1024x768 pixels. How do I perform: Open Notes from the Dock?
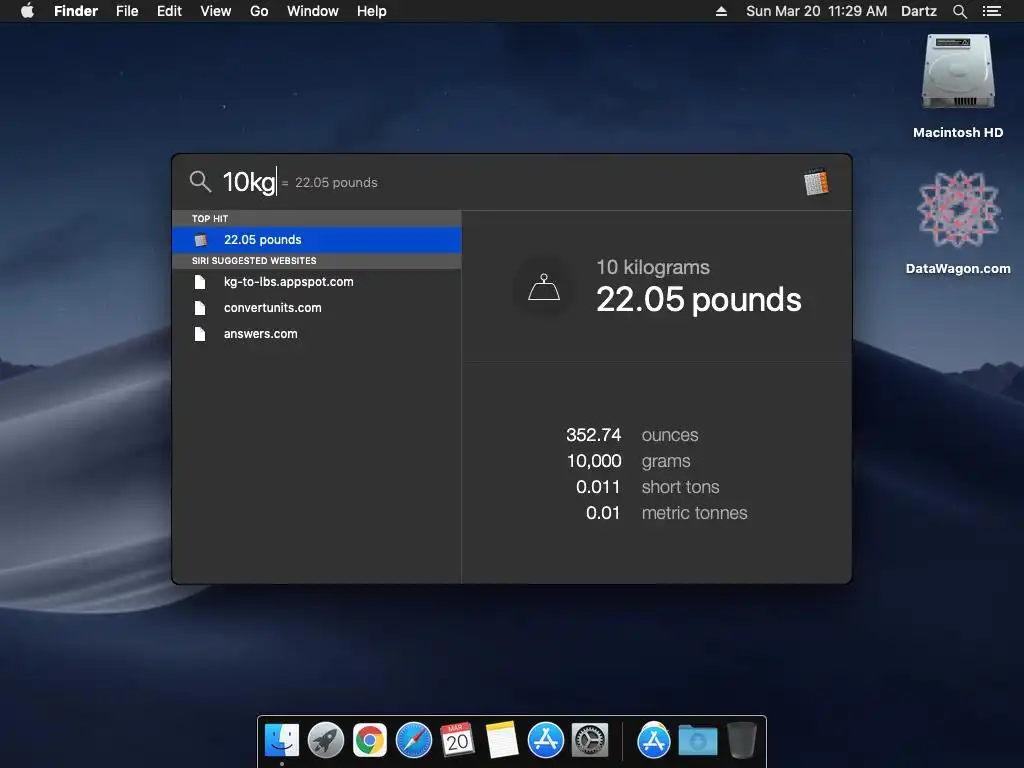[502, 740]
